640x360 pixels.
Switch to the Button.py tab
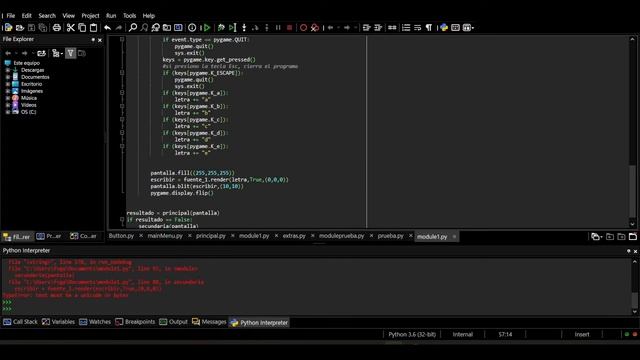[121, 236]
